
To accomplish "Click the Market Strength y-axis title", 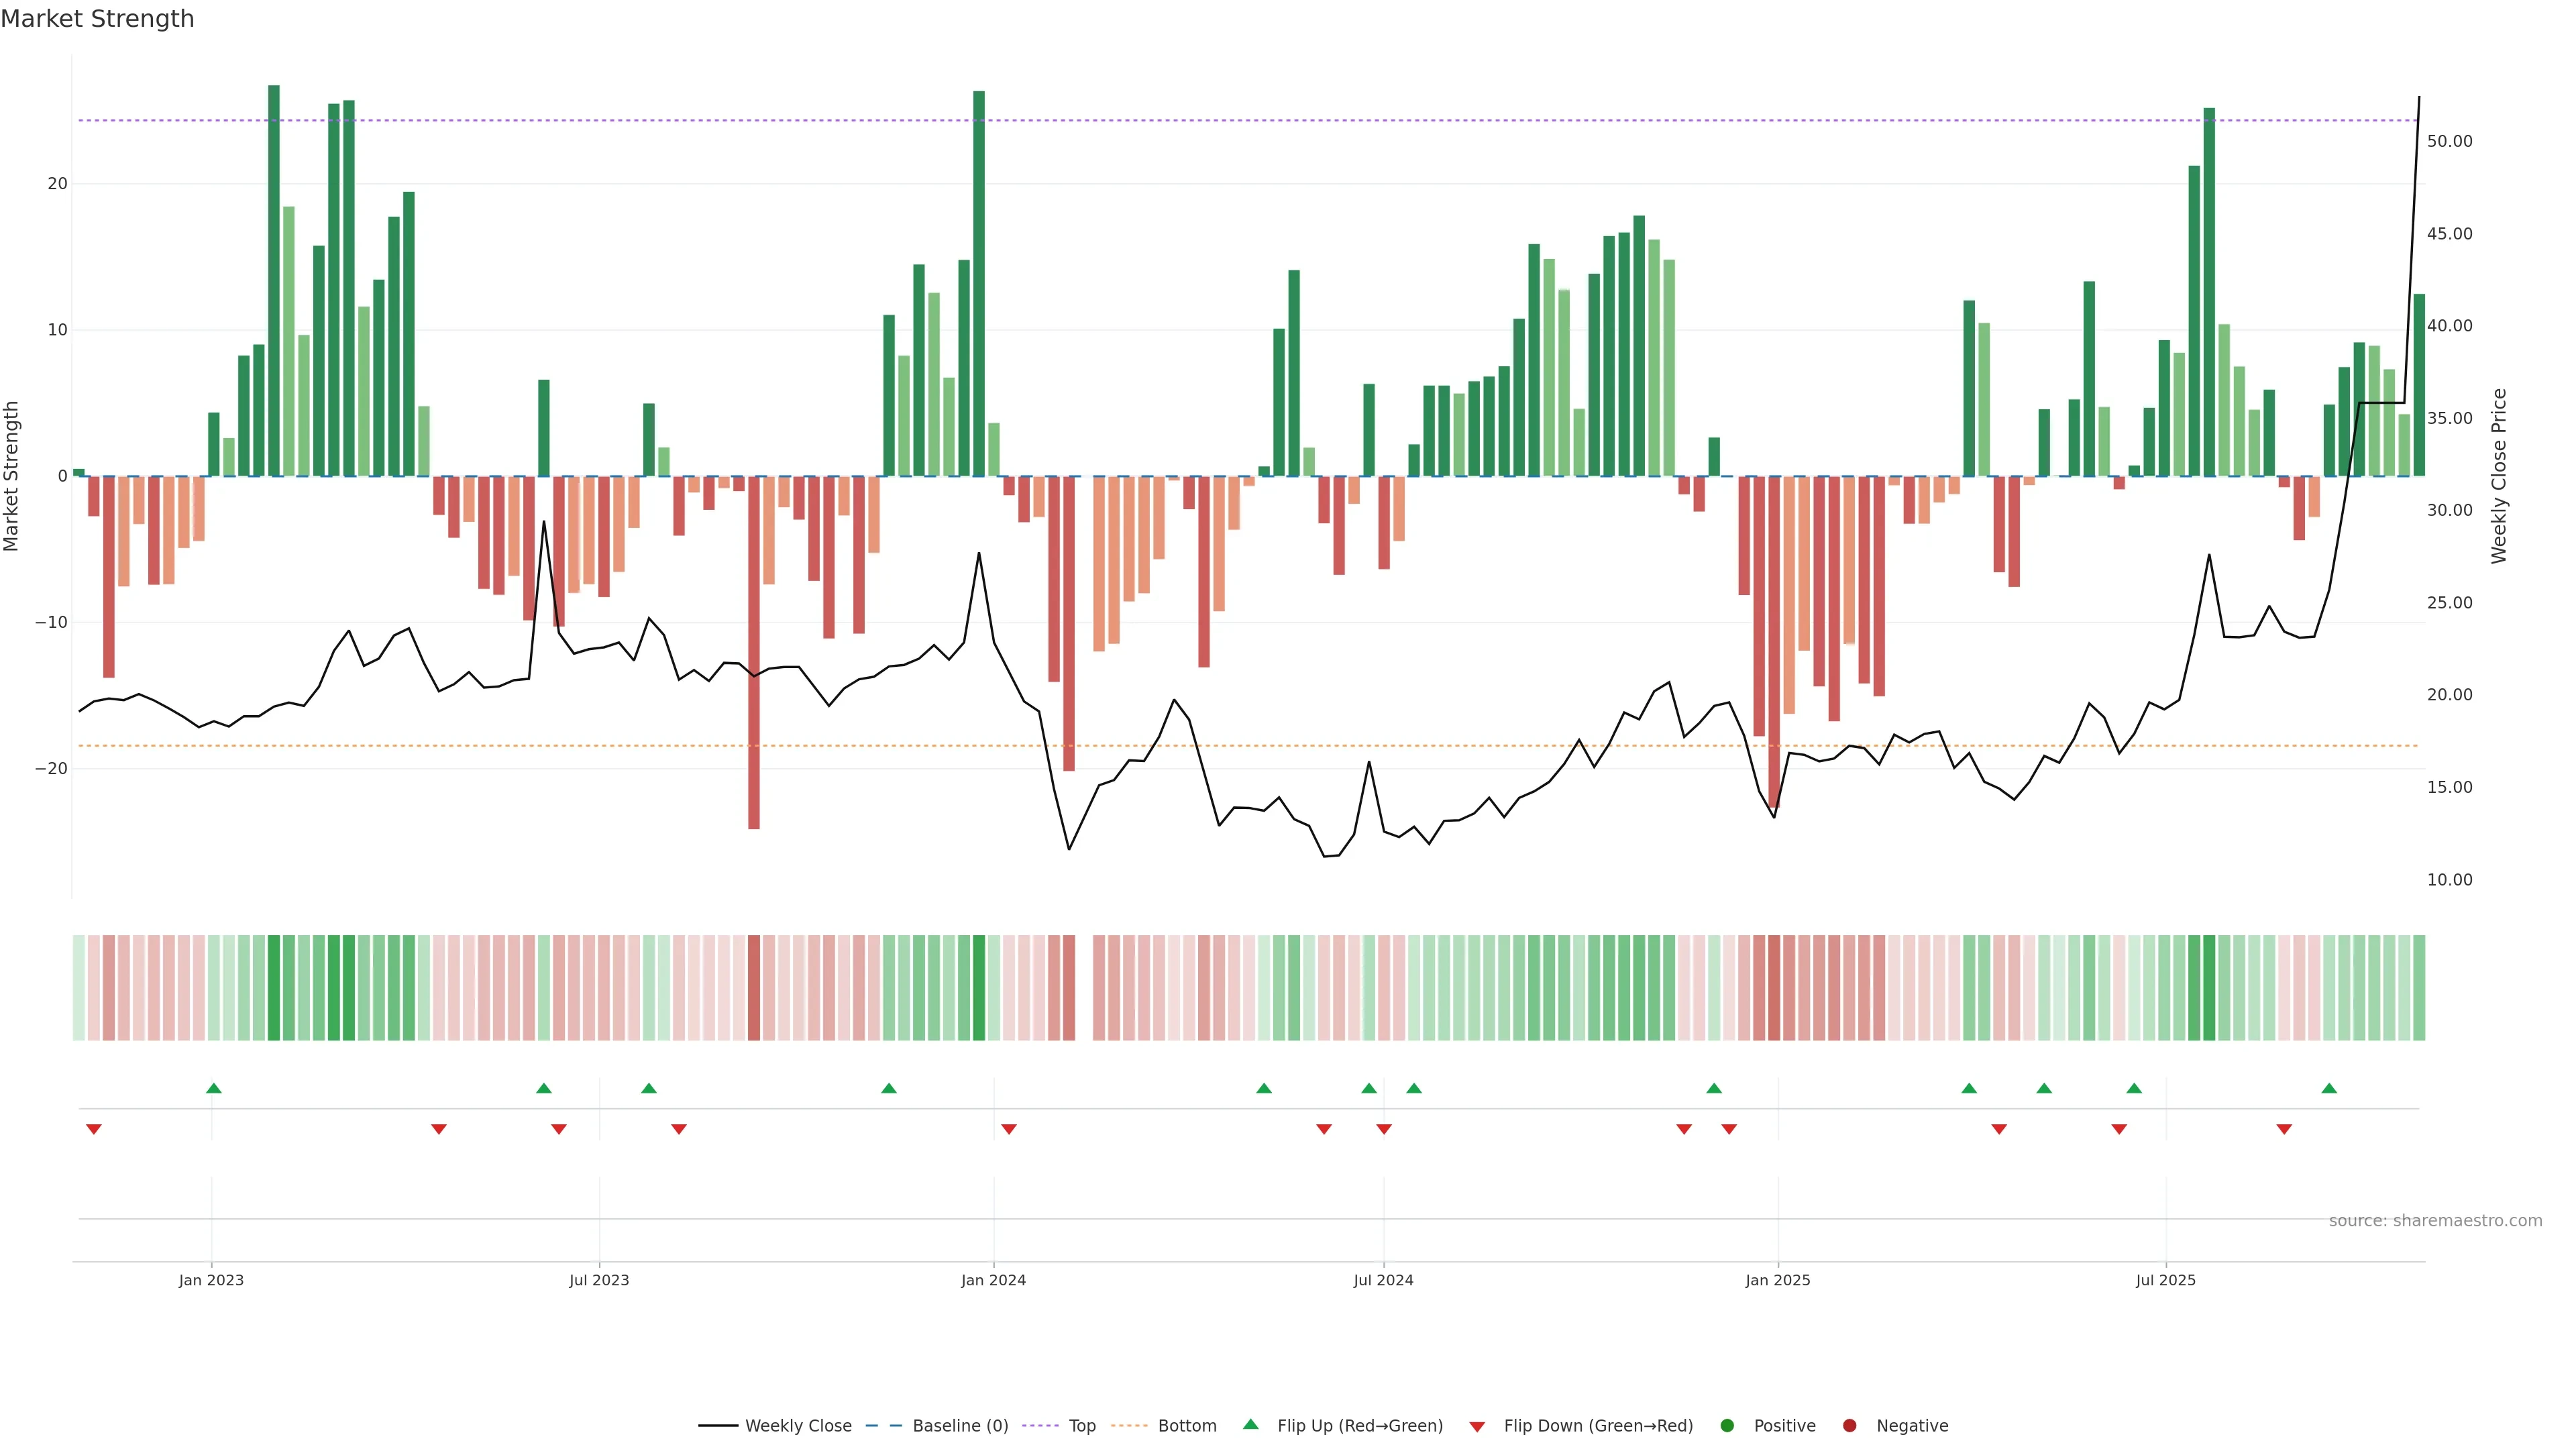I will click(x=12, y=476).
